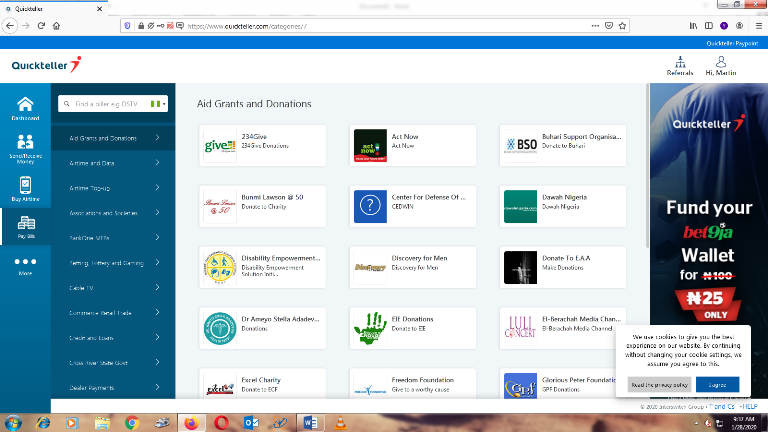Click Read the privacy policy button

coord(658,384)
